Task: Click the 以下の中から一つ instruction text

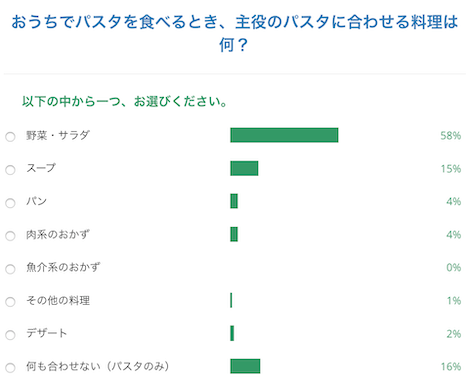Action: pyautogui.click(x=125, y=101)
